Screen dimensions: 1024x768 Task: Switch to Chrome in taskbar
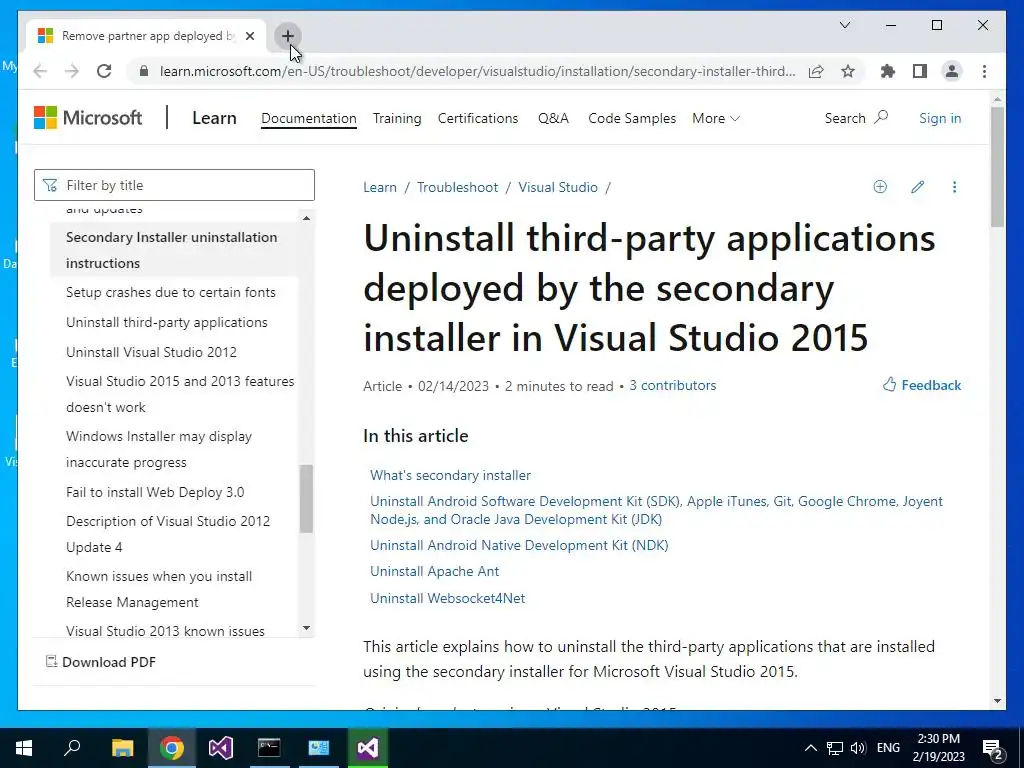[x=171, y=748]
